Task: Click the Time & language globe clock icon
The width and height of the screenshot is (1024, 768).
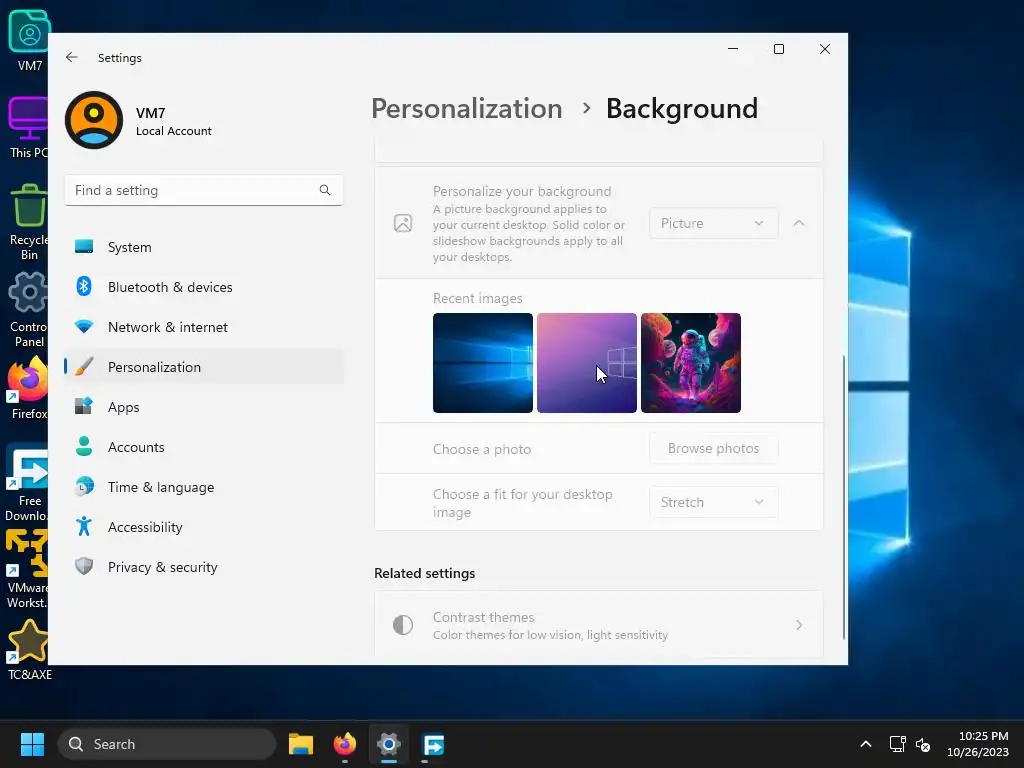Action: (x=84, y=486)
